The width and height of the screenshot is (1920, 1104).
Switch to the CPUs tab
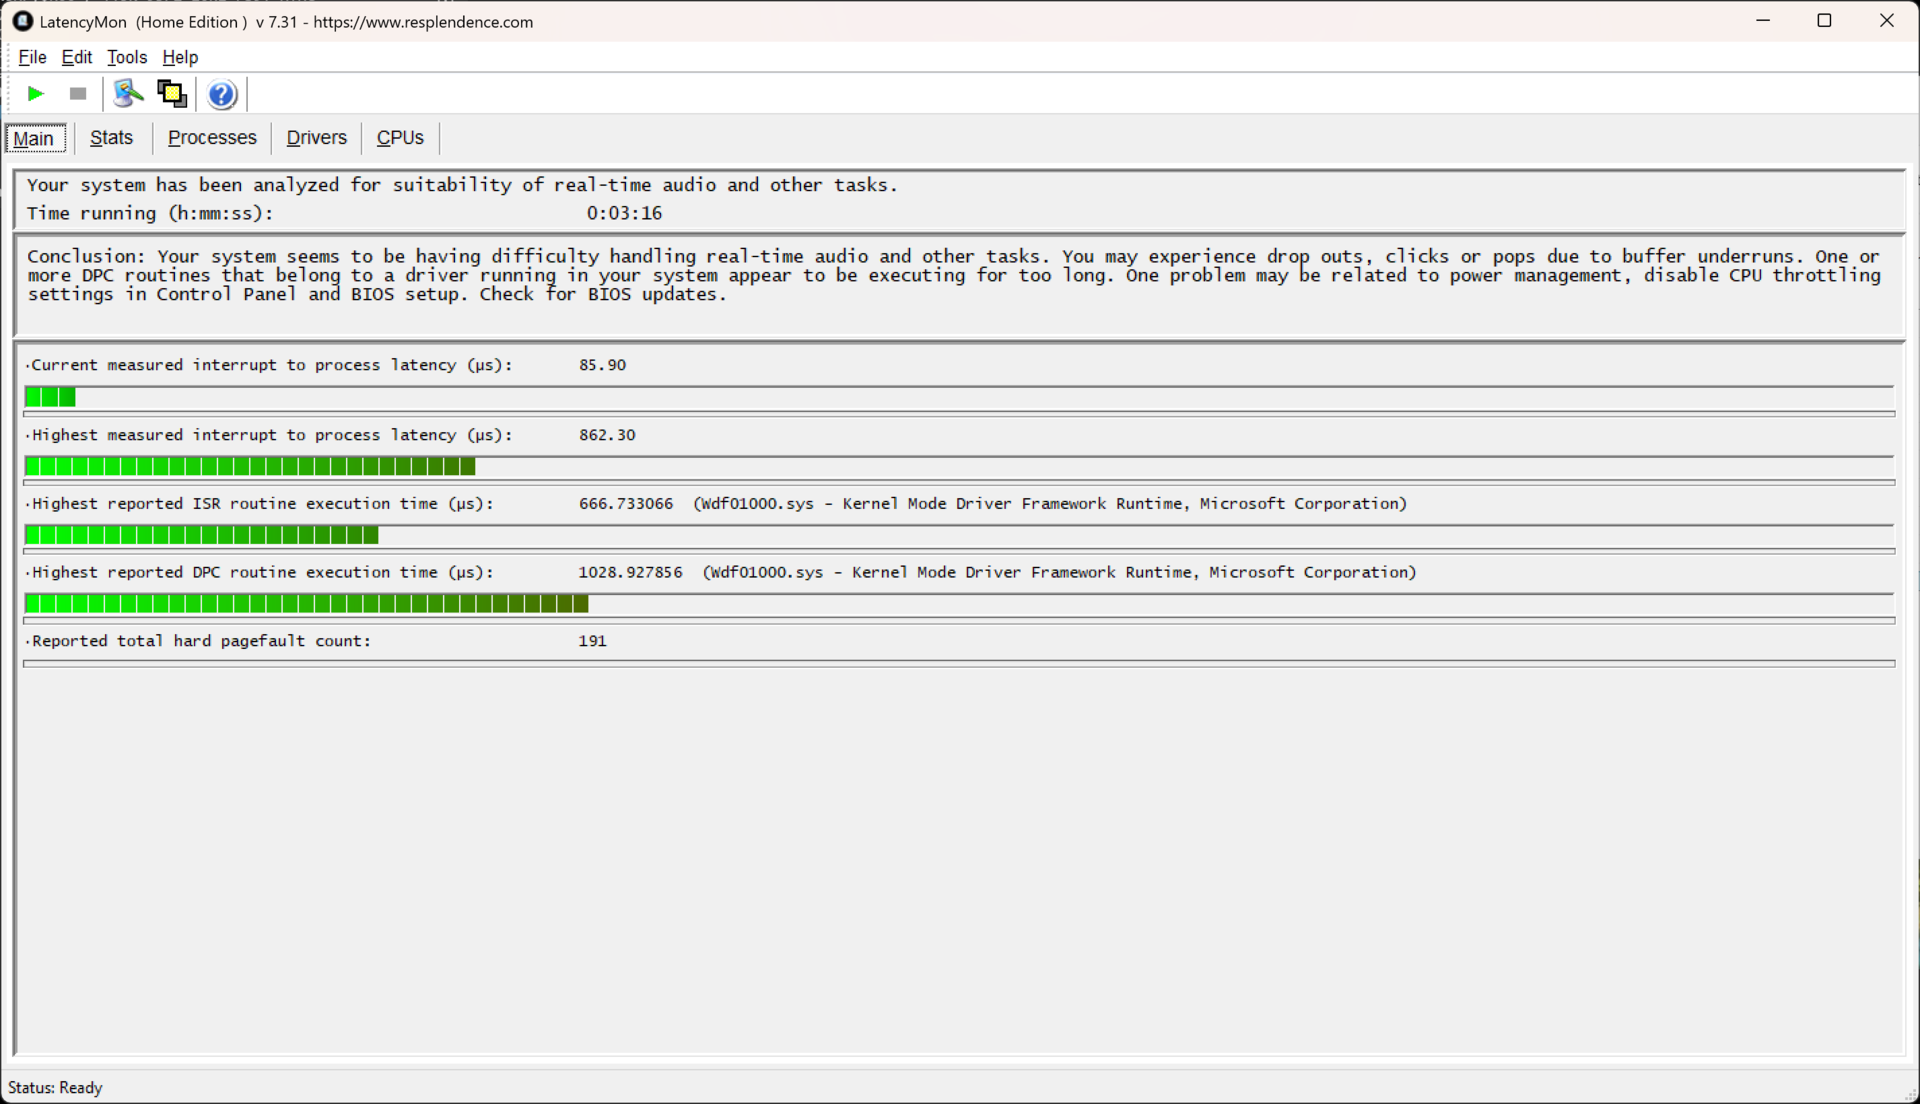[400, 138]
